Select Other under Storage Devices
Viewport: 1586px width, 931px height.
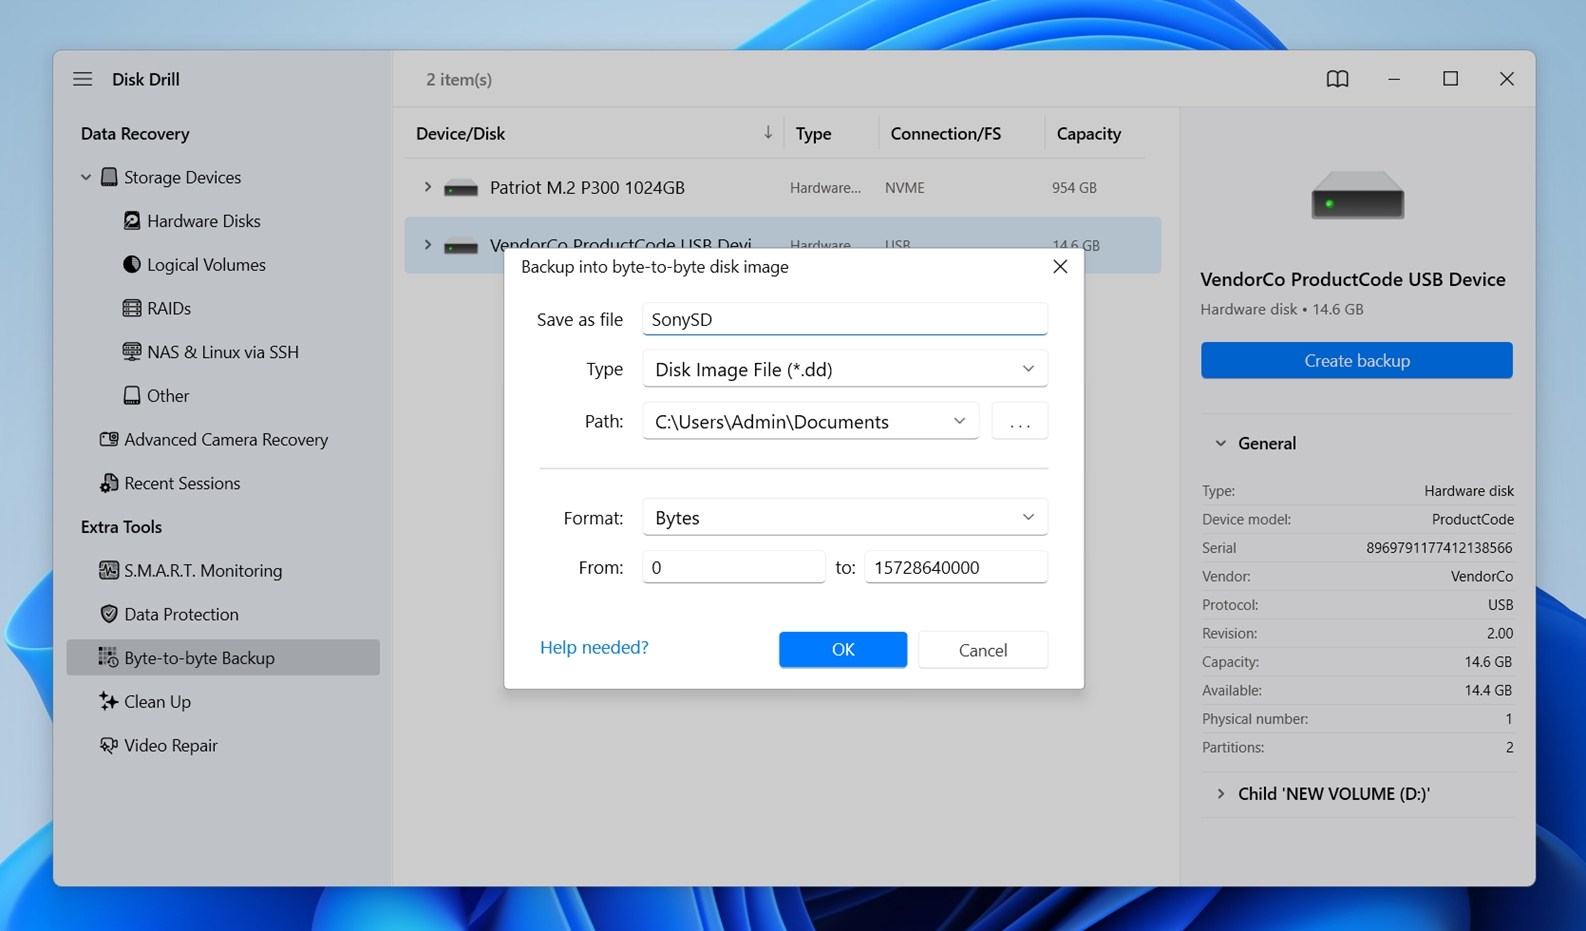(x=168, y=396)
